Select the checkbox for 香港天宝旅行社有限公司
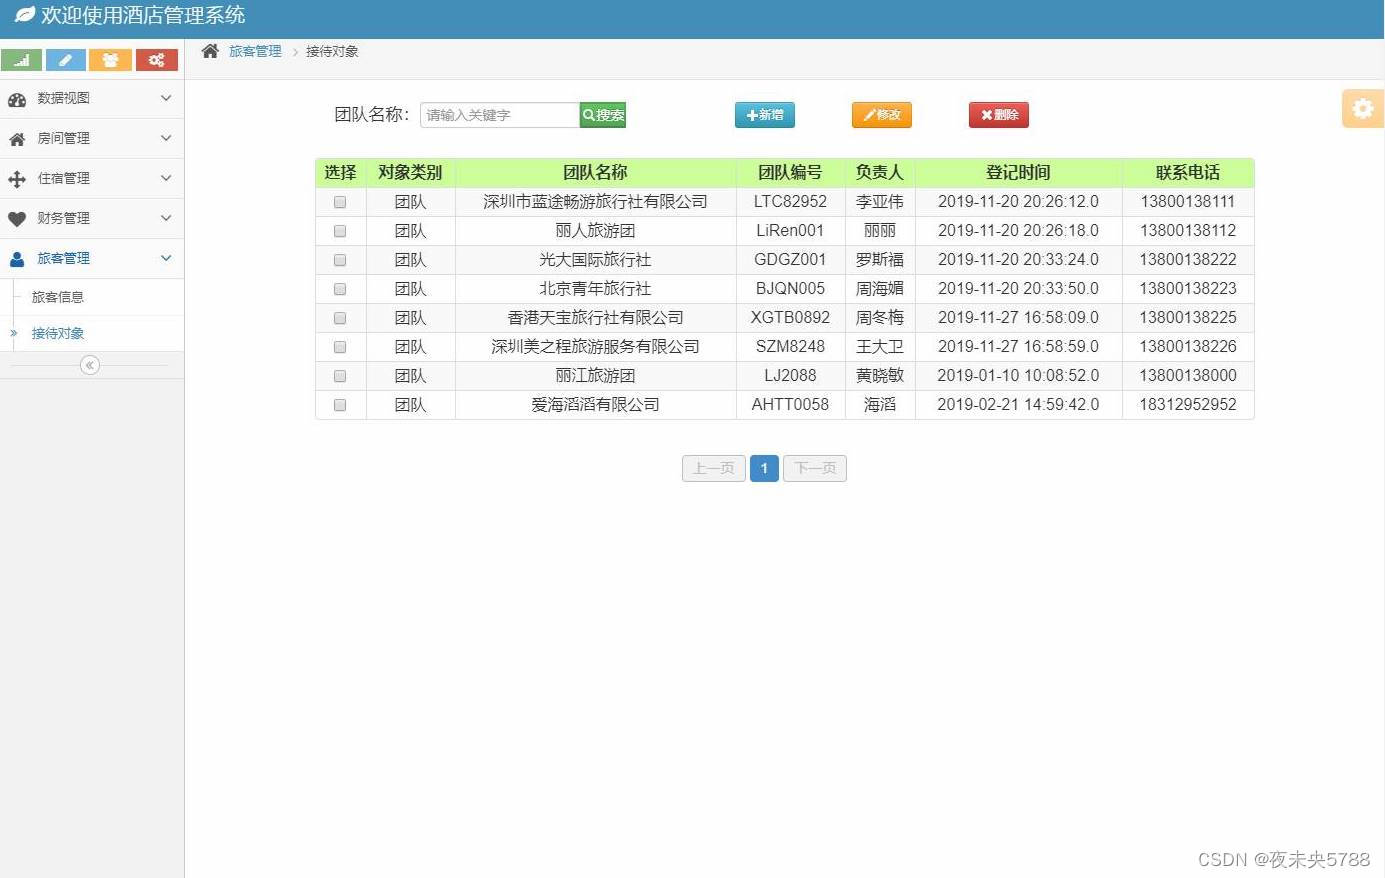The height and width of the screenshot is (878, 1385). [x=340, y=318]
